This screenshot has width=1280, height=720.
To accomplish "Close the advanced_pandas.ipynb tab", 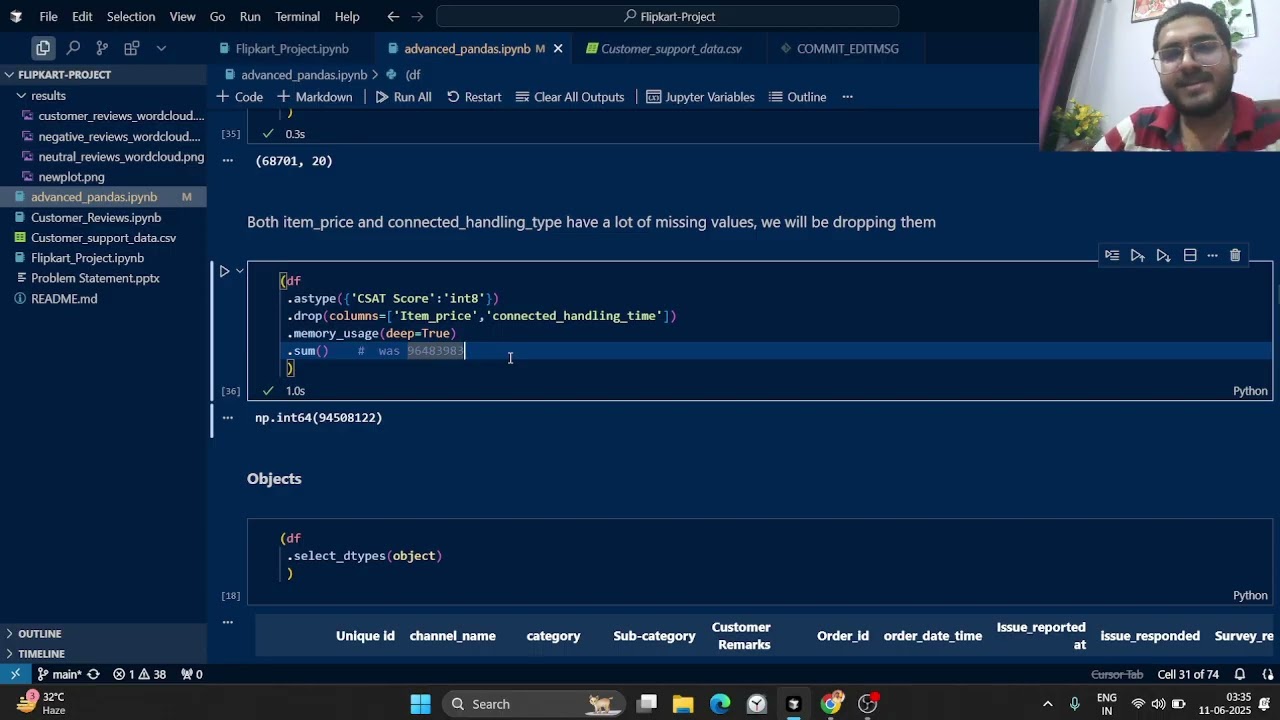I will (558, 48).
